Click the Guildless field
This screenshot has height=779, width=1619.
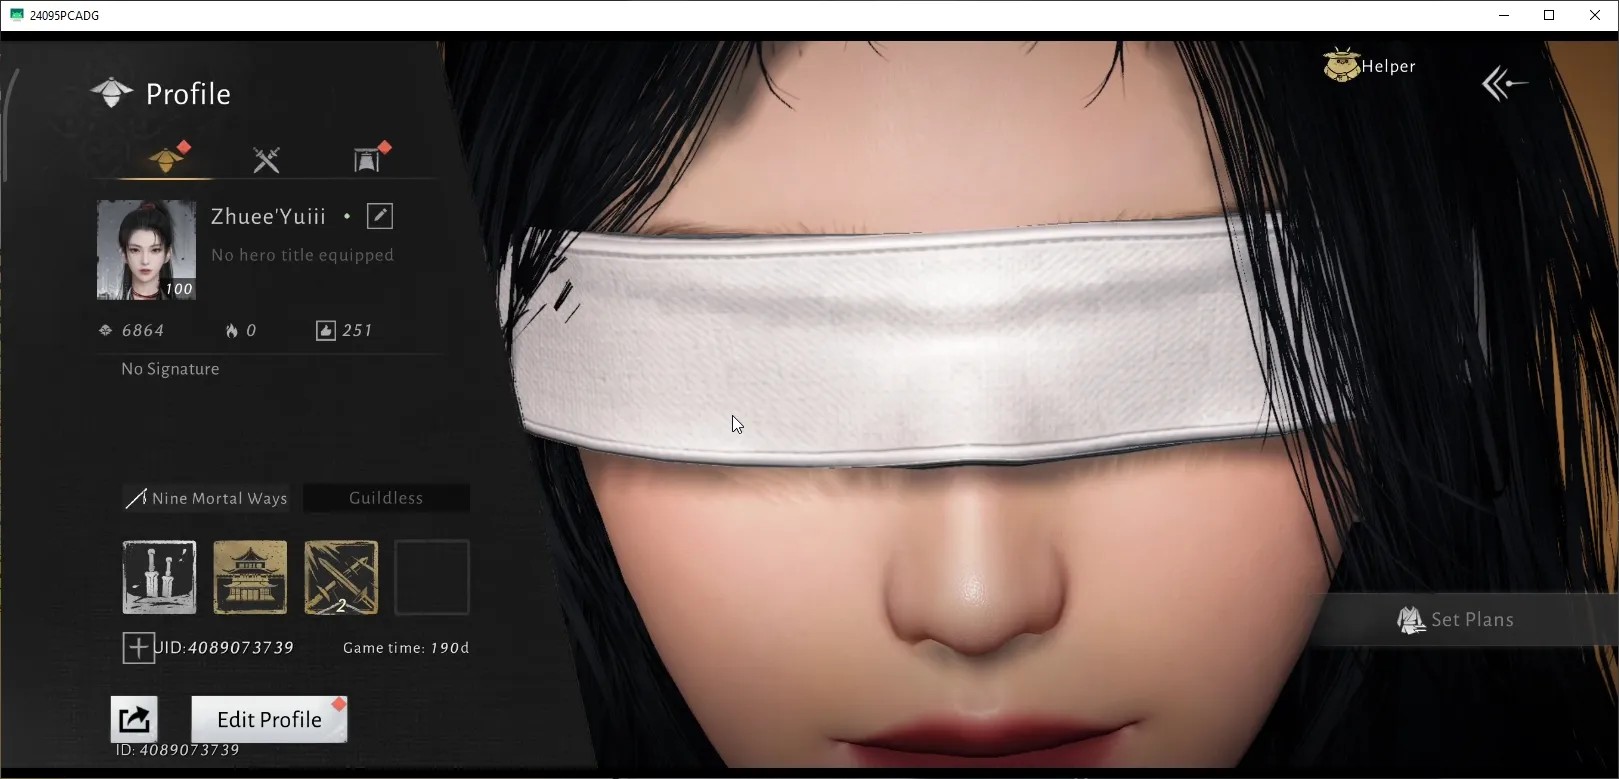pos(386,498)
